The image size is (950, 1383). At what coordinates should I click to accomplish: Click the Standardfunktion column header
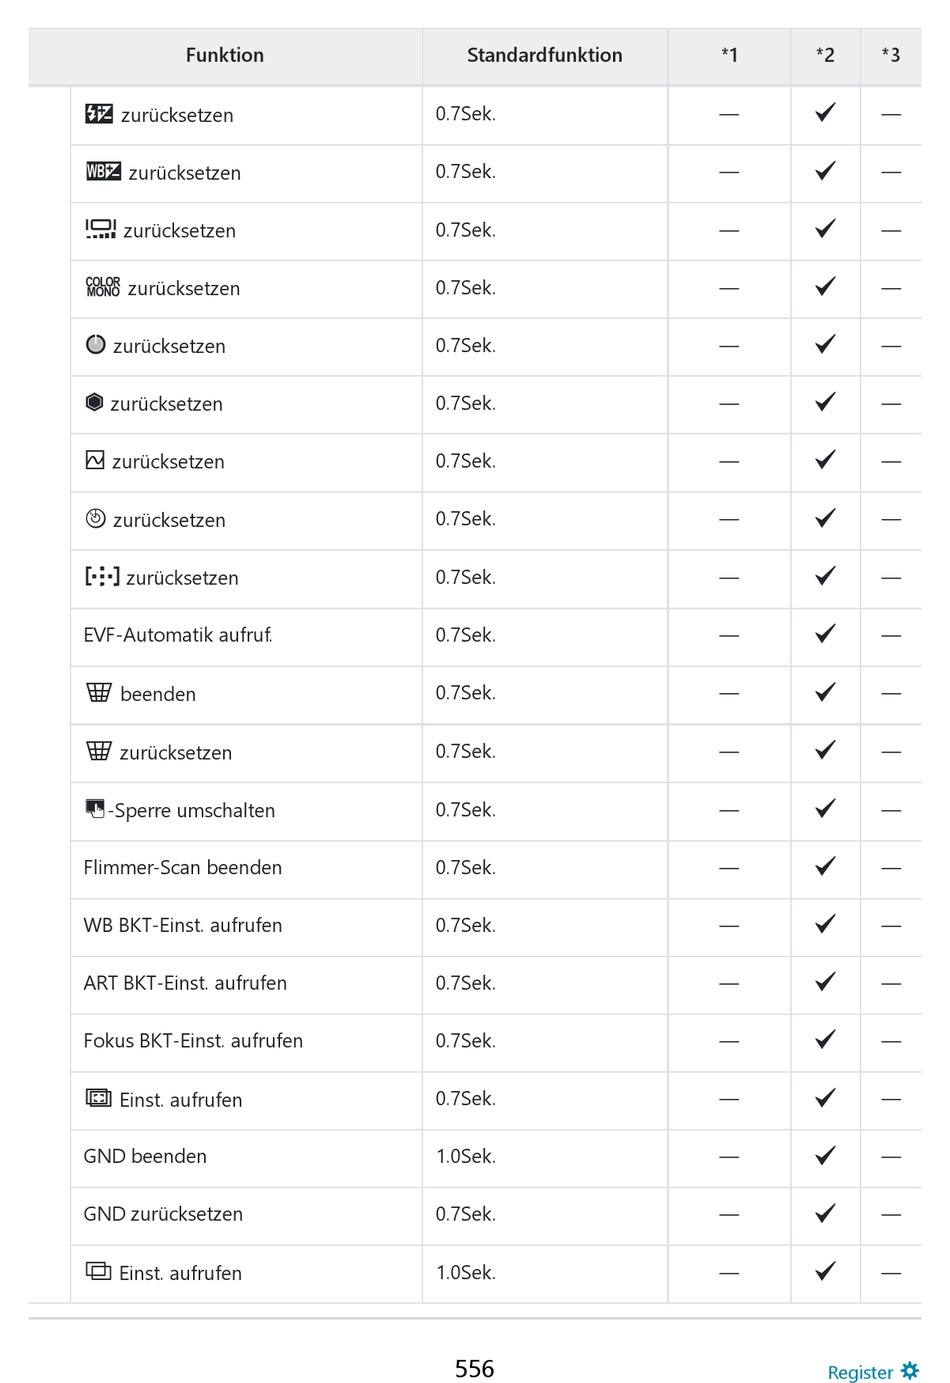[x=544, y=56]
